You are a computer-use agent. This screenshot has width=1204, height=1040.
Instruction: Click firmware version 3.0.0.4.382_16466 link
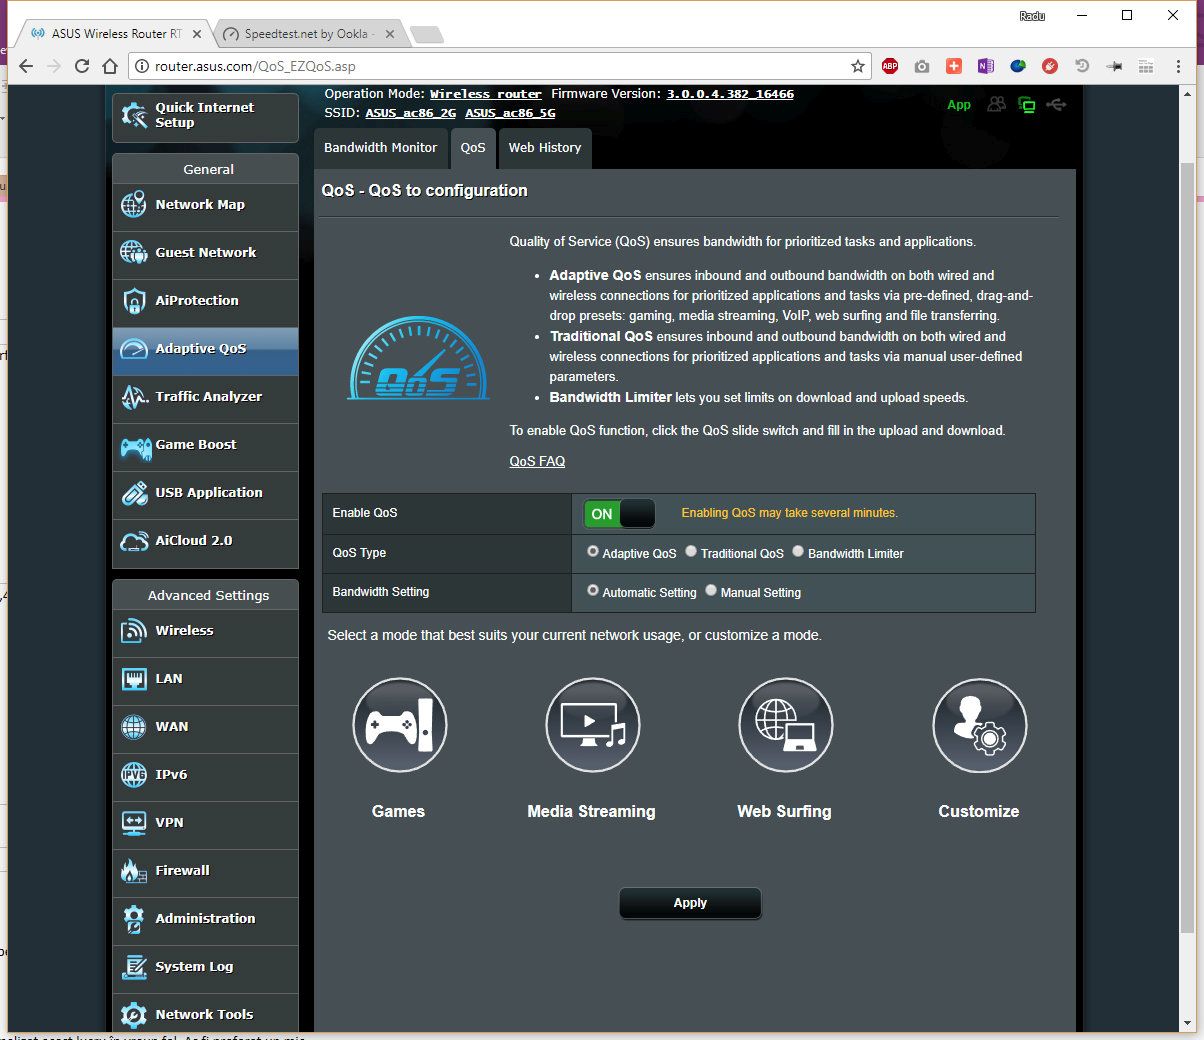tap(730, 94)
